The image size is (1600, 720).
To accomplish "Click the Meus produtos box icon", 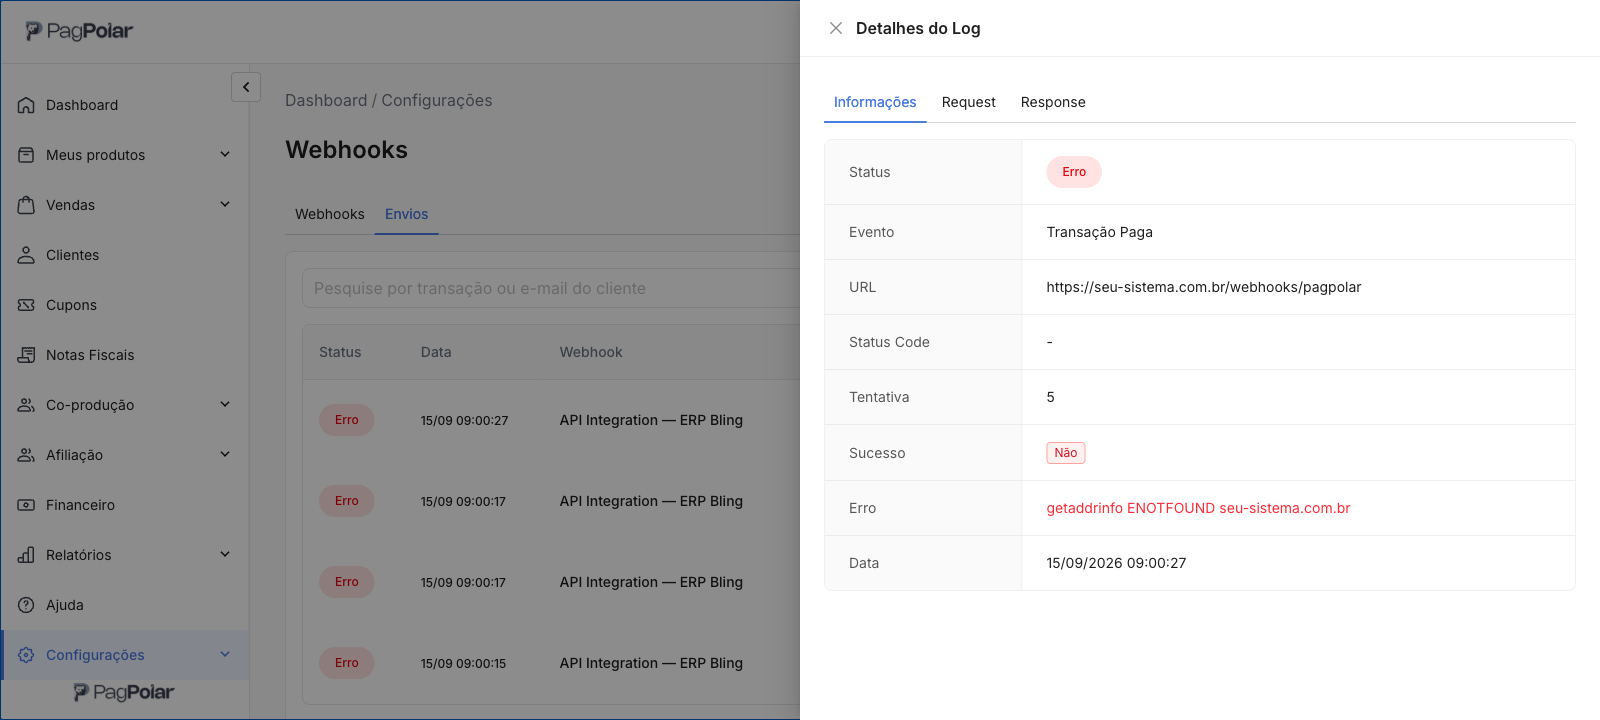I will 26,155.
